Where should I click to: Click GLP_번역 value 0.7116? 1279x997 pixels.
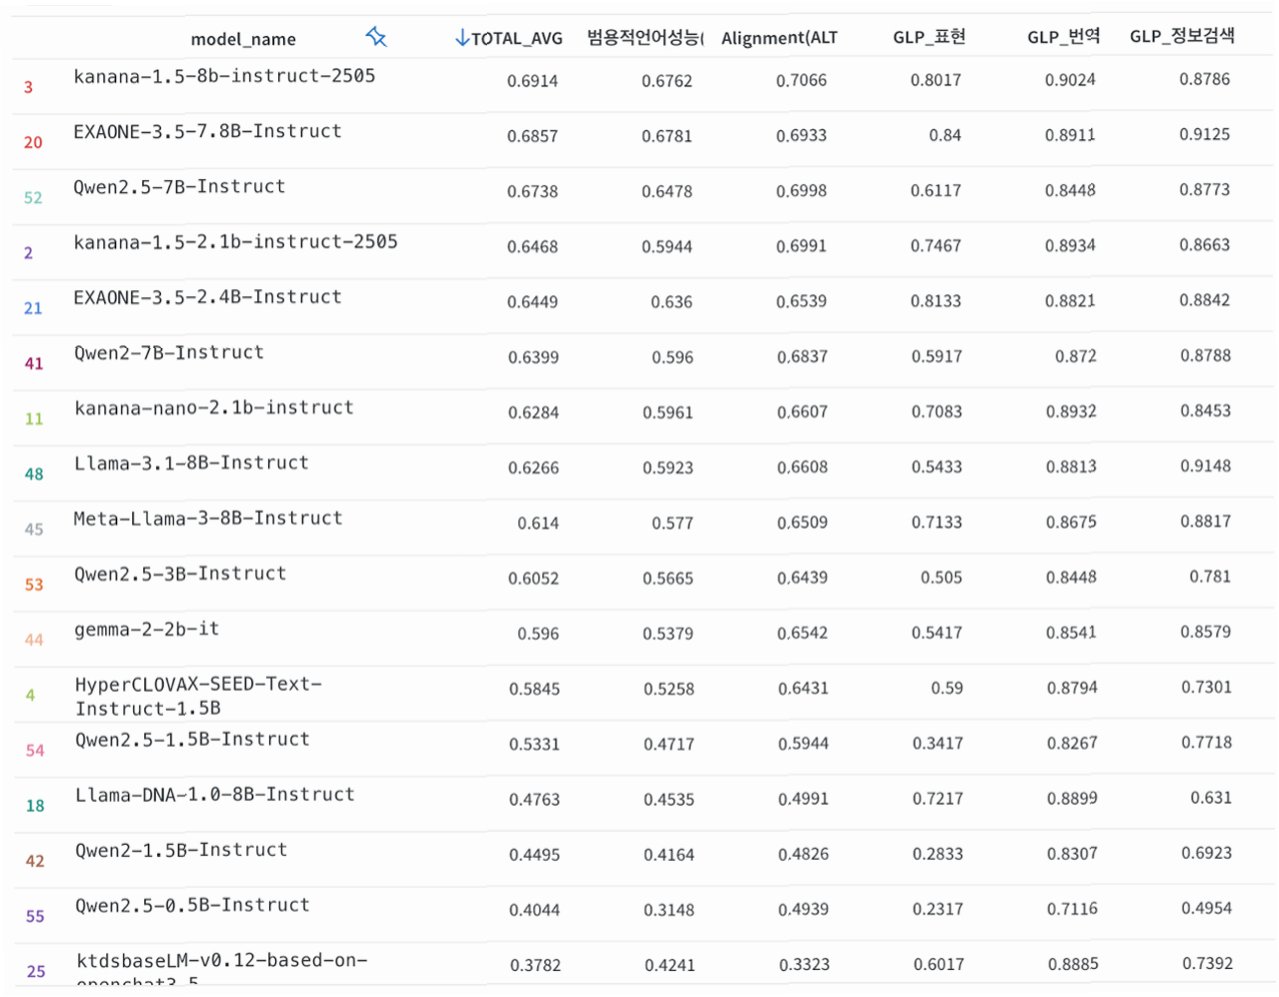pos(1072,909)
